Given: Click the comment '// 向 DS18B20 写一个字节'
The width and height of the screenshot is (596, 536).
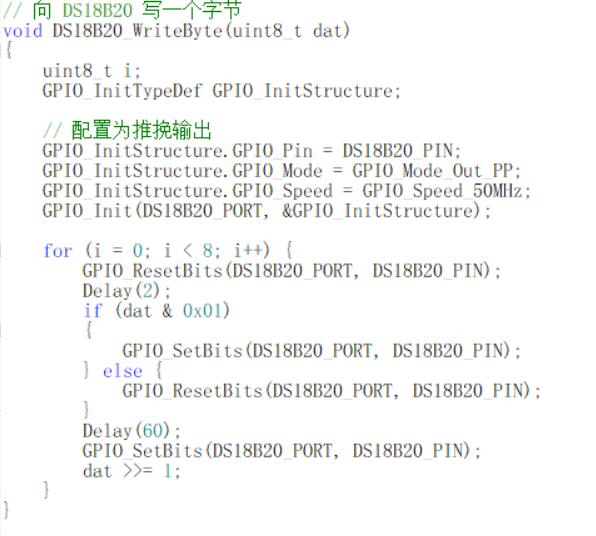Looking at the screenshot, I should click(x=122, y=10).
